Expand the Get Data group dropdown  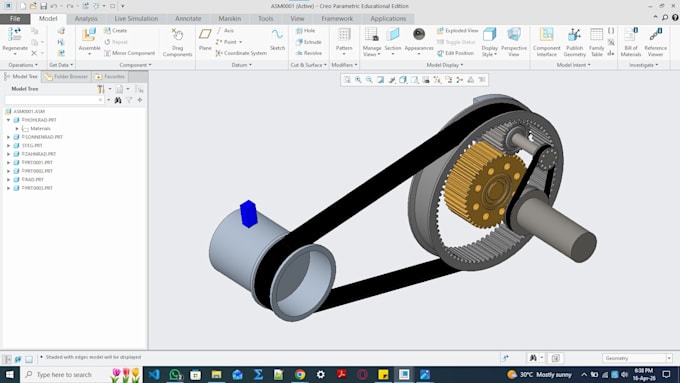pyautogui.click(x=61, y=65)
